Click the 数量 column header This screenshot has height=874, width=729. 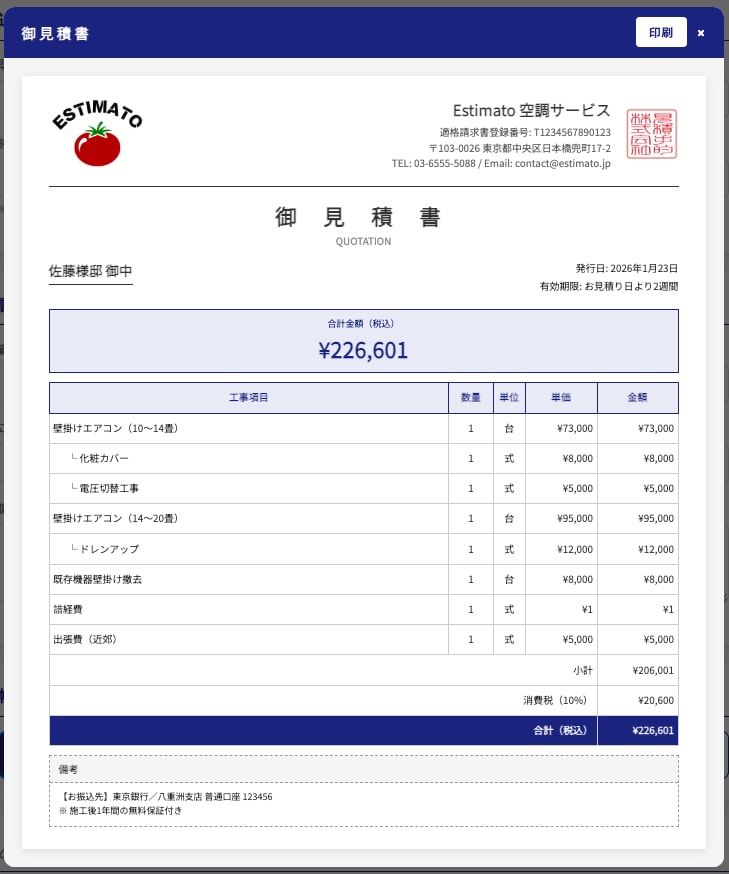click(x=471, y=397)
